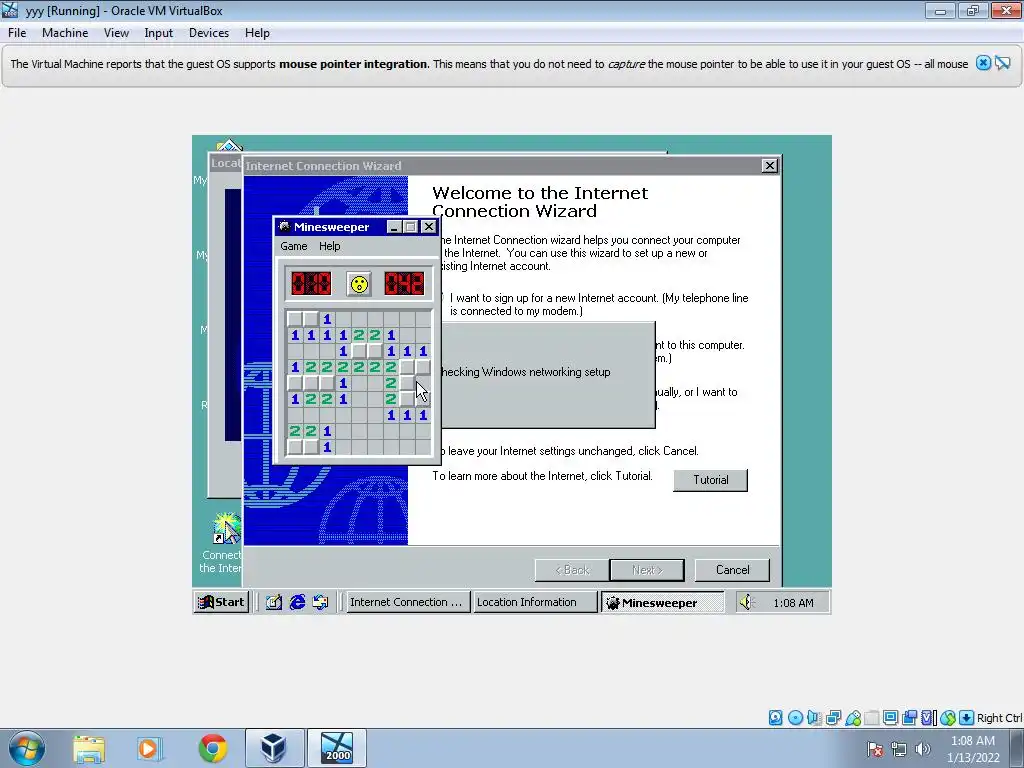The height and width of the screenshot is (768, 1024).
Task: Close the Internet Connection Wizard window
Action: (x=769, y=166)
